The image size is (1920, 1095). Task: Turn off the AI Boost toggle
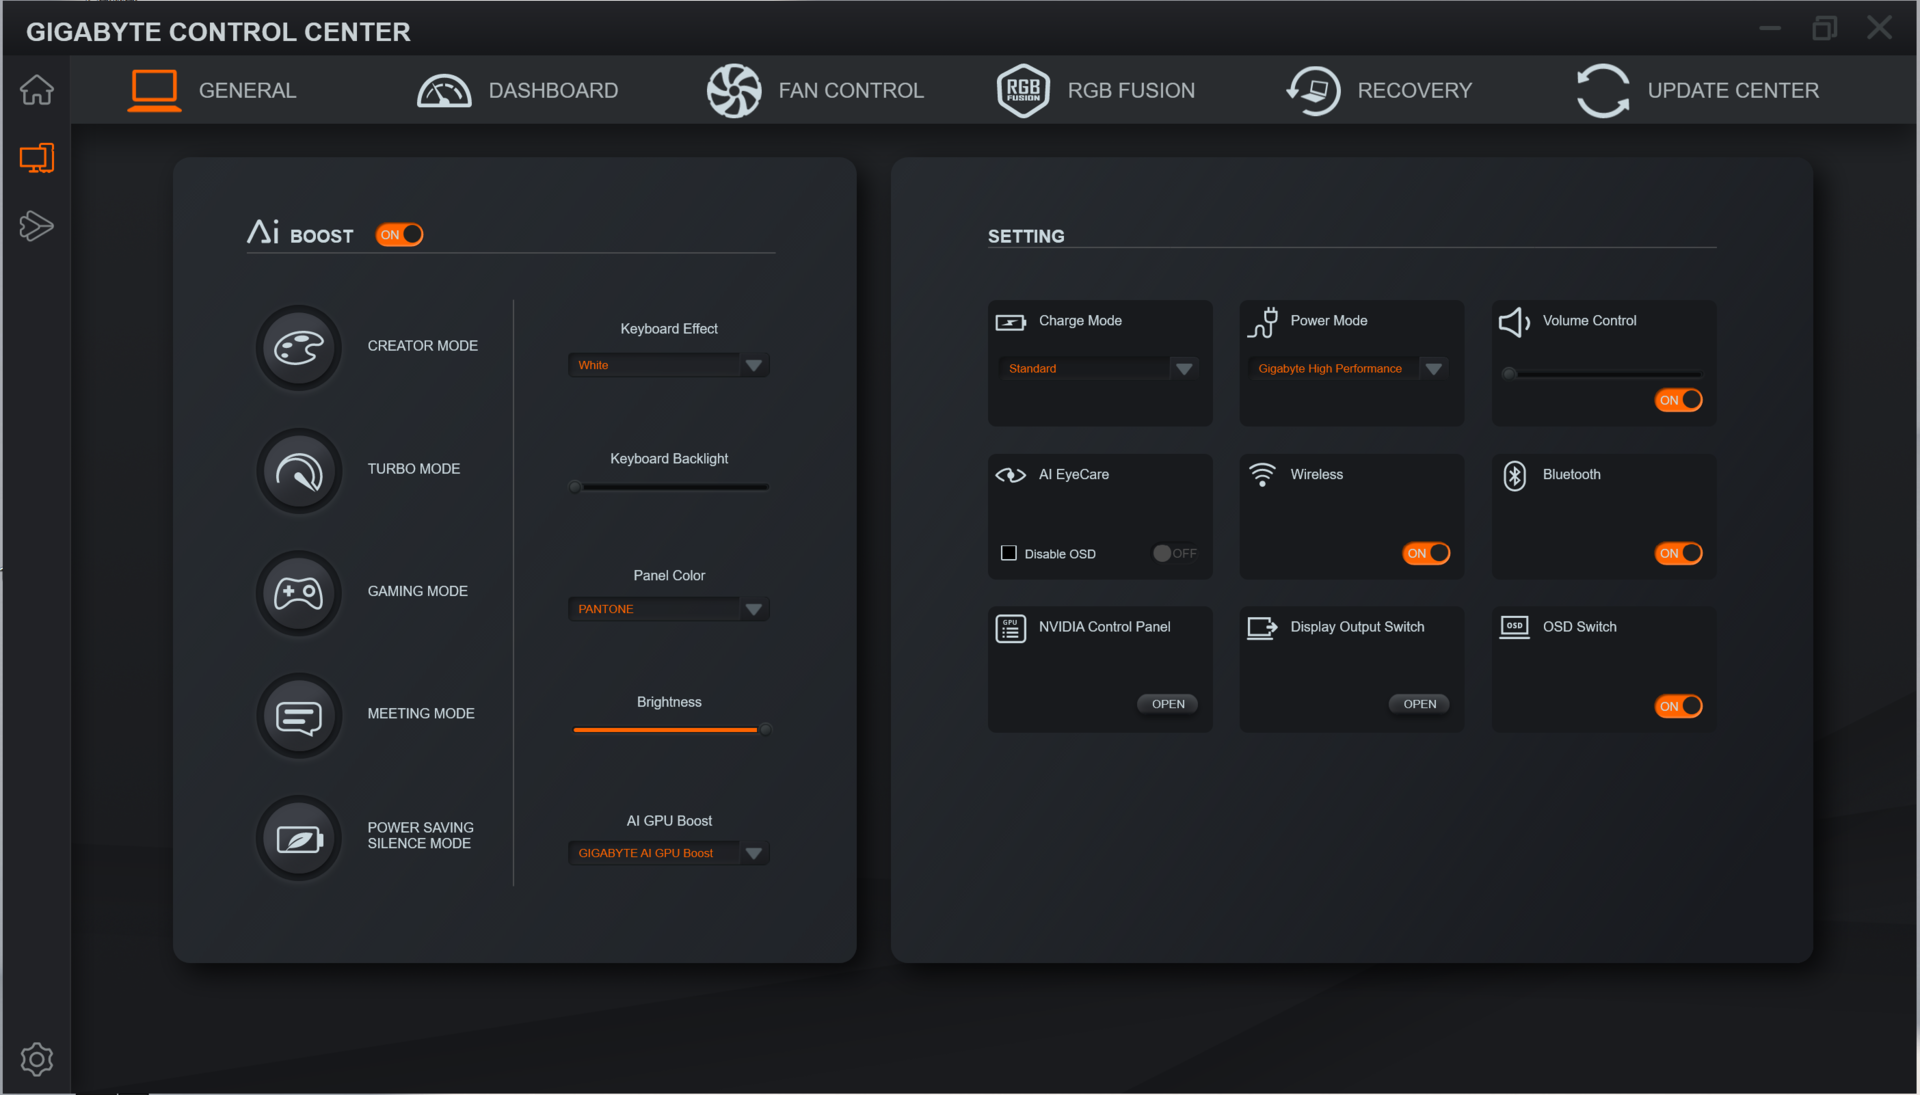[399, 235]
